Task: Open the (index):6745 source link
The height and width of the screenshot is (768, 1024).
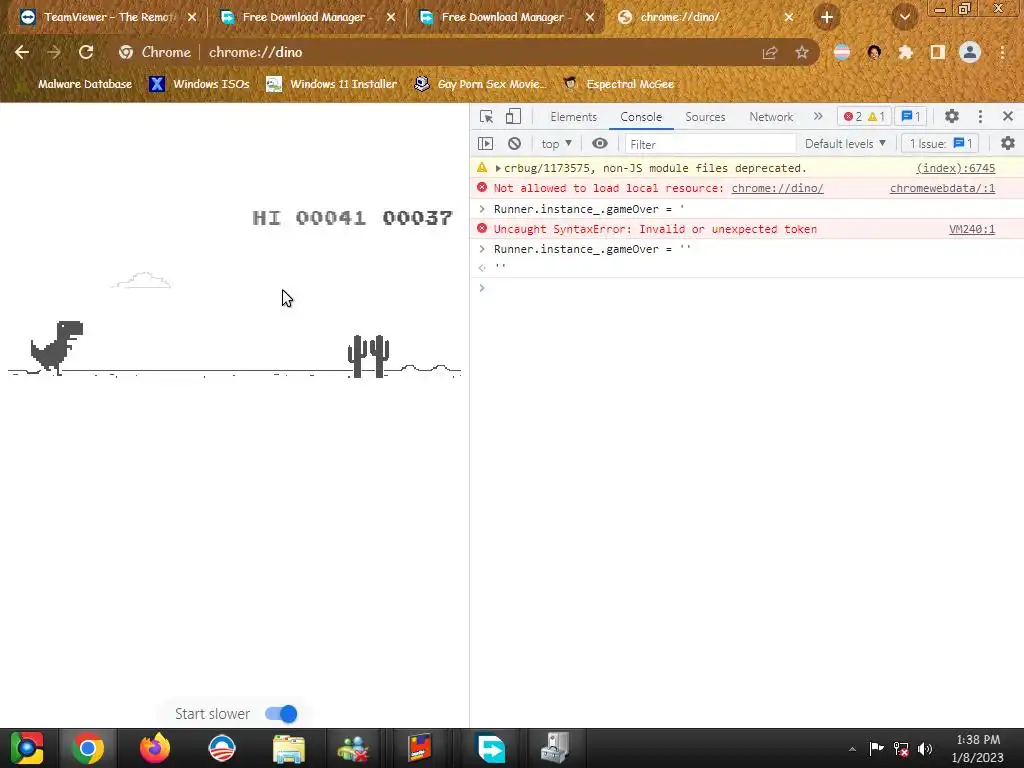Action: [x=955, y=168]
